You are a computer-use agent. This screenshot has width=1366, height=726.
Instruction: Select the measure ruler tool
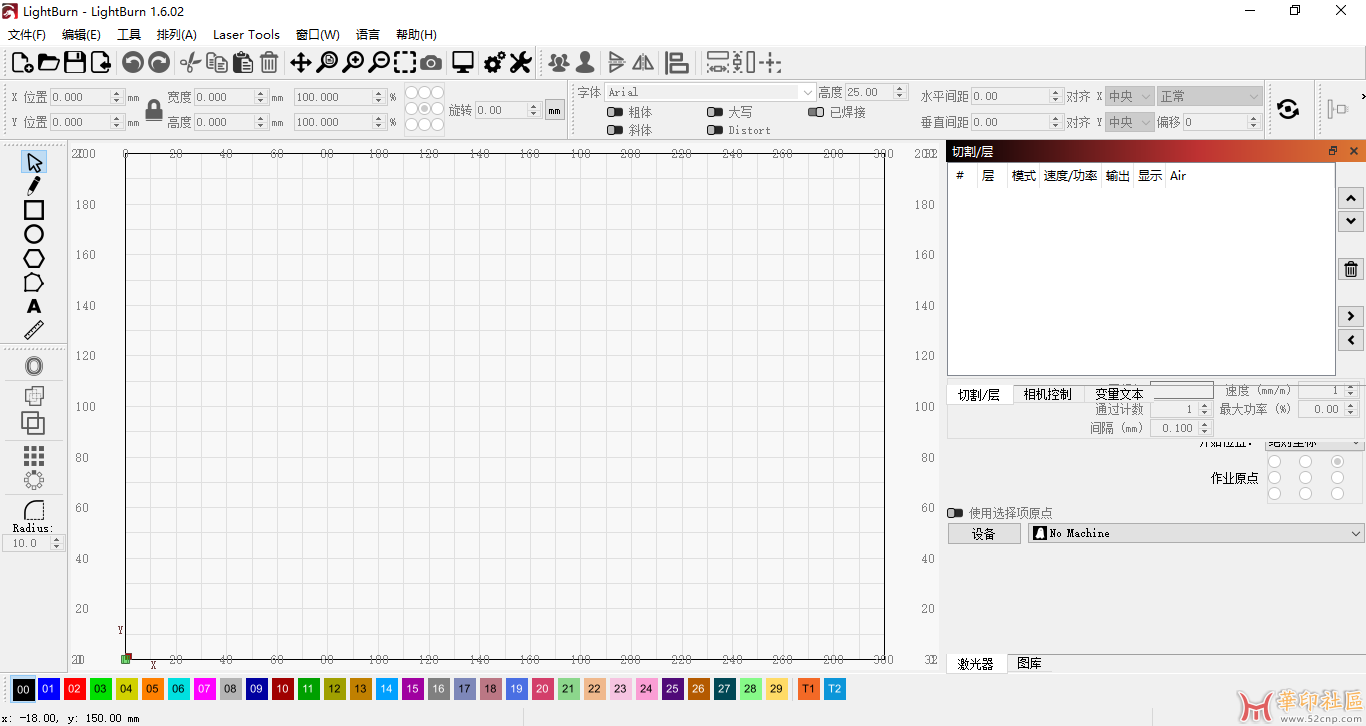tap(34, 330)
